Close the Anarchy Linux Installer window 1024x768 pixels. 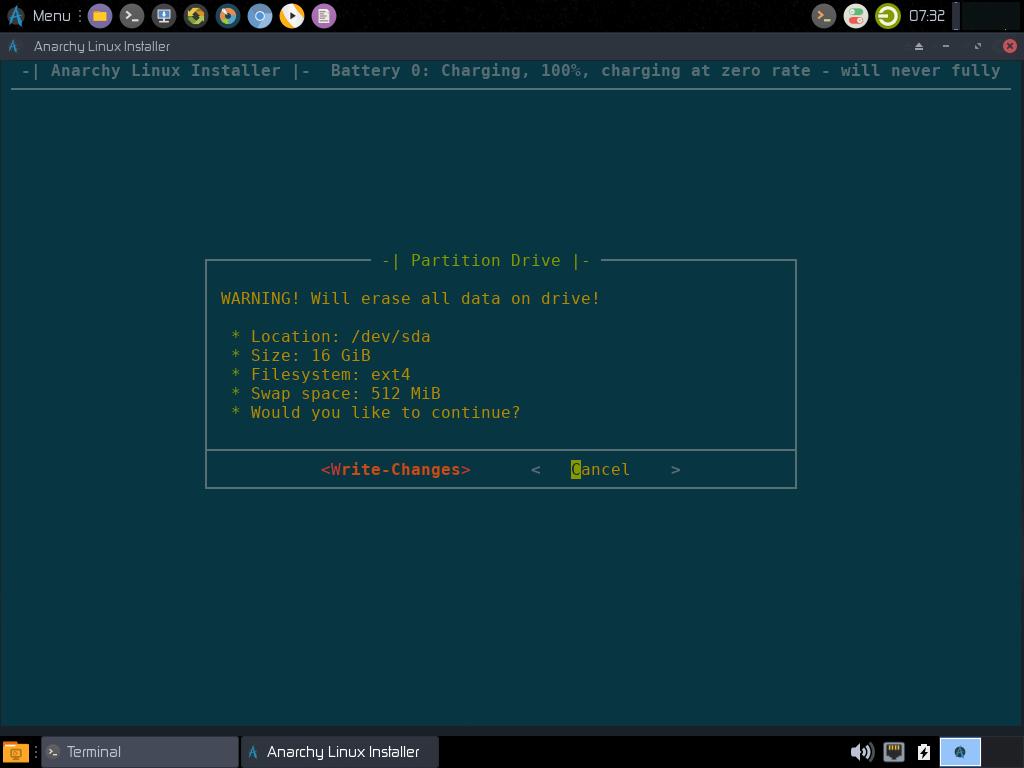point(1010,46)
